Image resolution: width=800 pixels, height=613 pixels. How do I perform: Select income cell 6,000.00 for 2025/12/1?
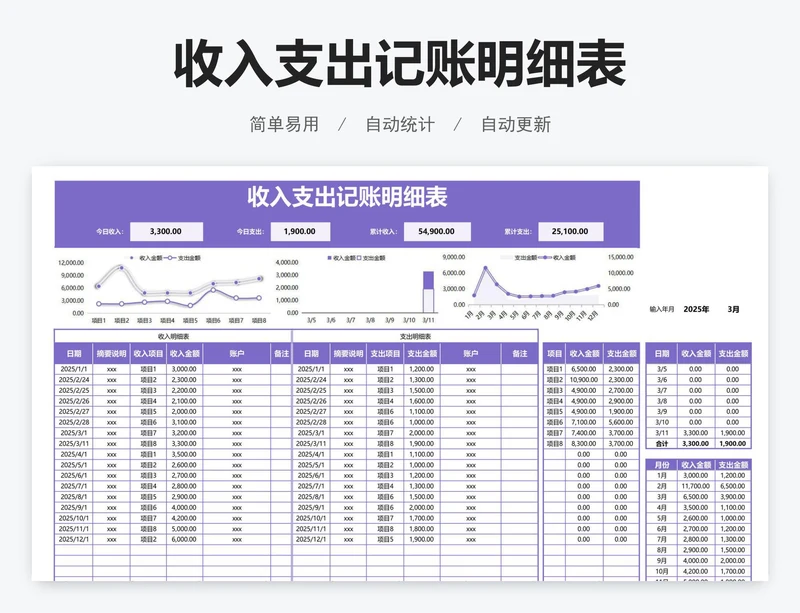pyautogui.click(x=185, y=539)
